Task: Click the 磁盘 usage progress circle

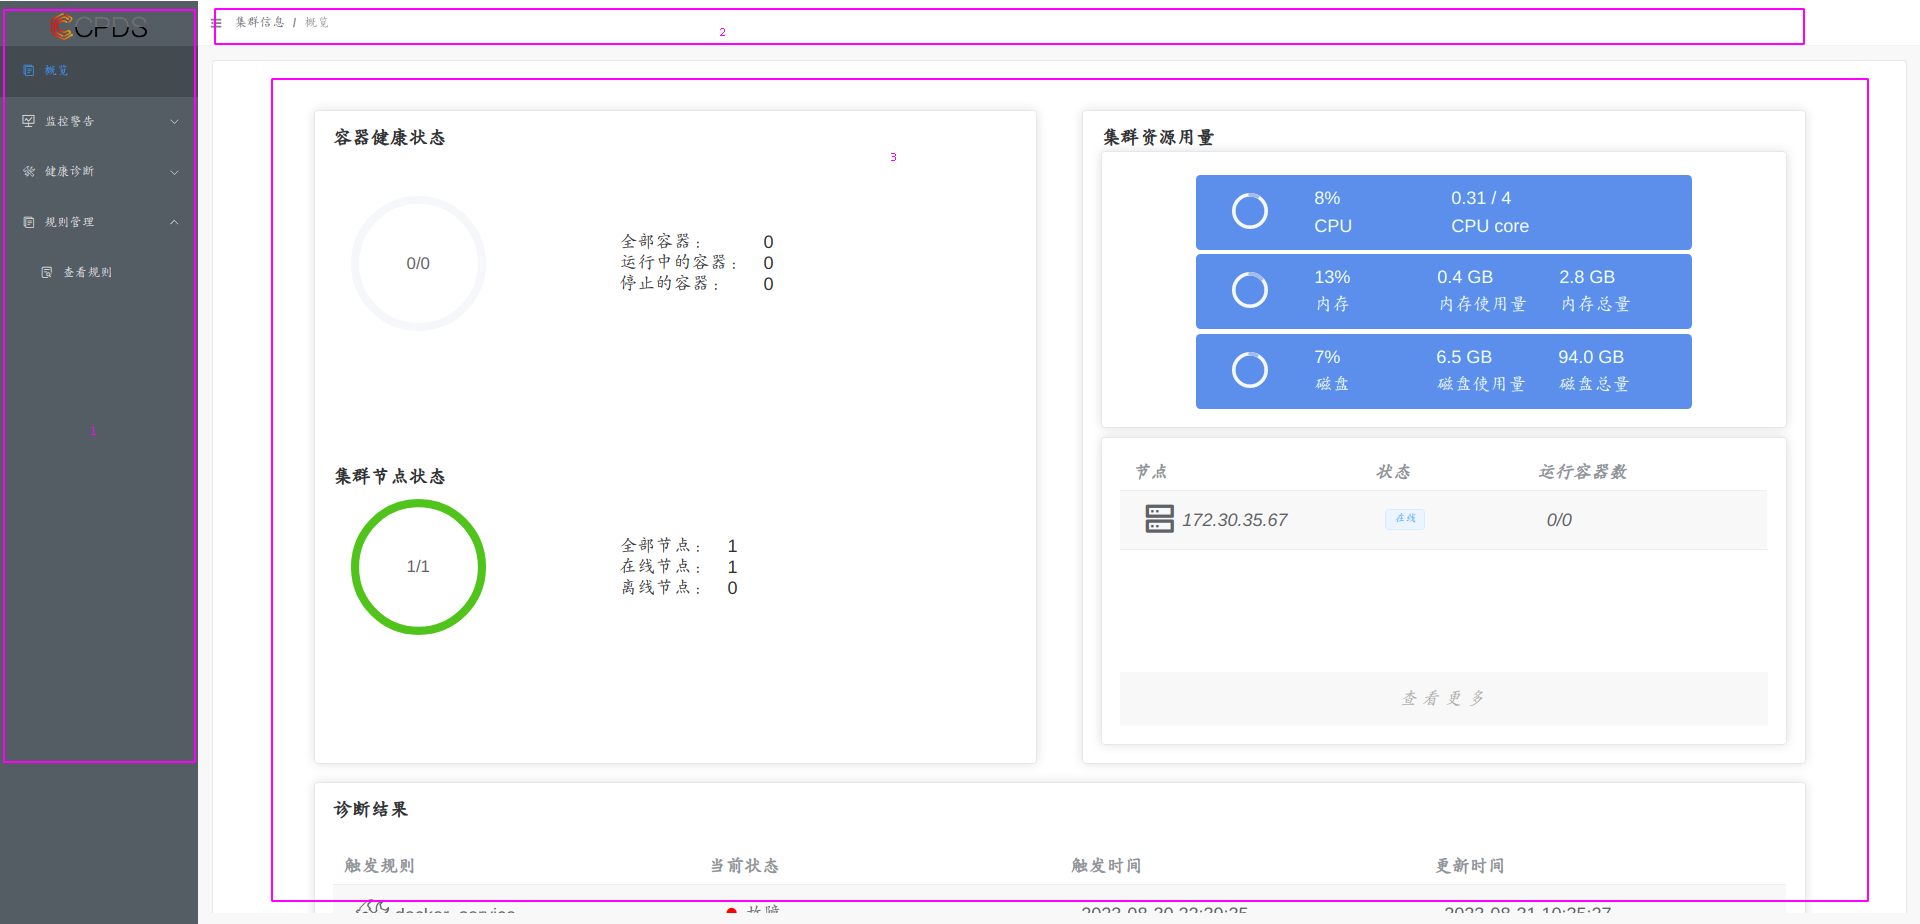Action: point(1249,370)
